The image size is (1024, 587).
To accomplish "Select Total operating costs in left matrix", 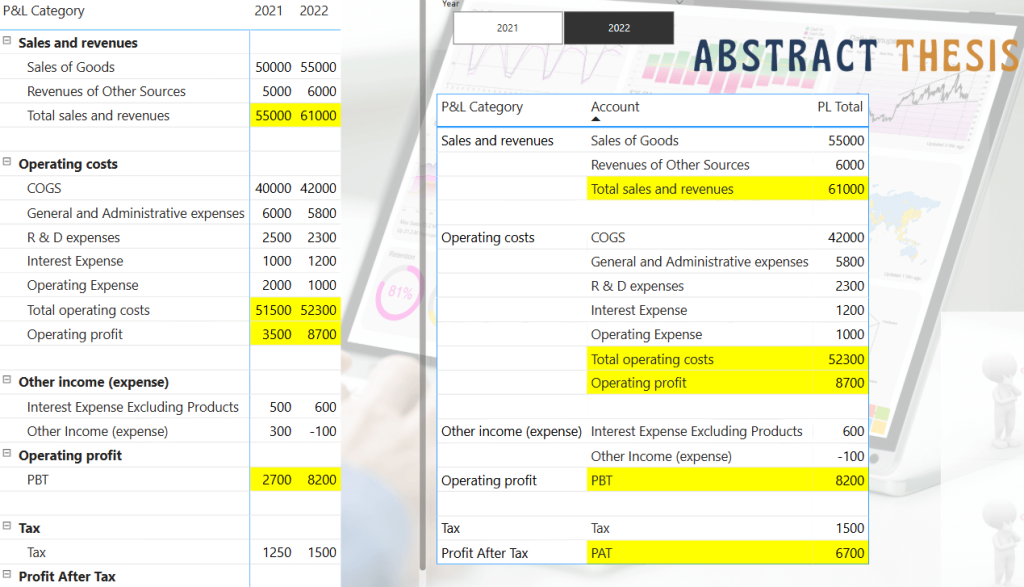I will click(x=88, y=310).
